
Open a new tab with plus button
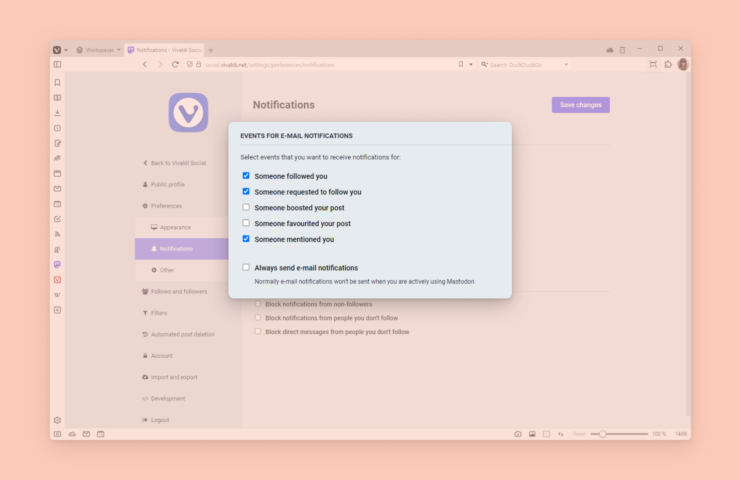point(211,50)
